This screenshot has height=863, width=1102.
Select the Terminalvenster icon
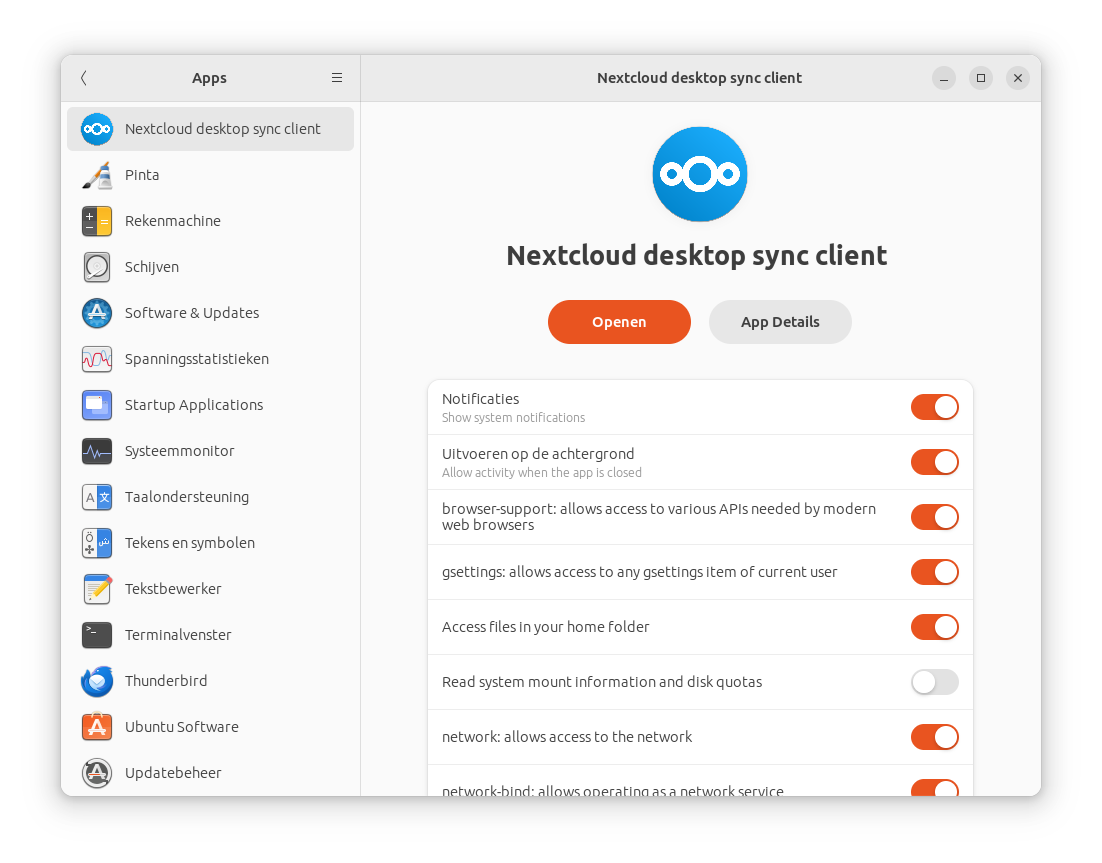point(97,635)
